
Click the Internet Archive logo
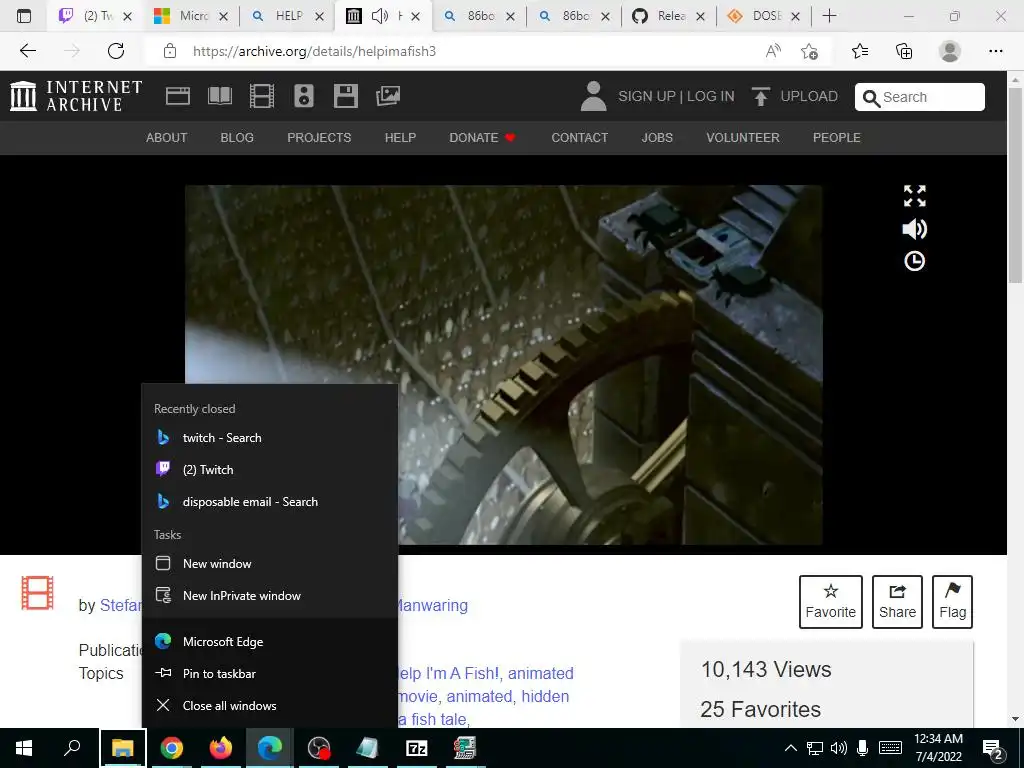pos(76,96)
